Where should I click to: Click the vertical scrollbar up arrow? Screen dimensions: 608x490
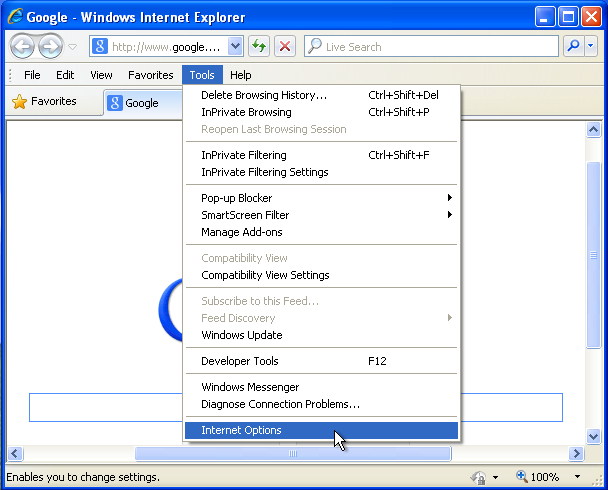(593, 129)
